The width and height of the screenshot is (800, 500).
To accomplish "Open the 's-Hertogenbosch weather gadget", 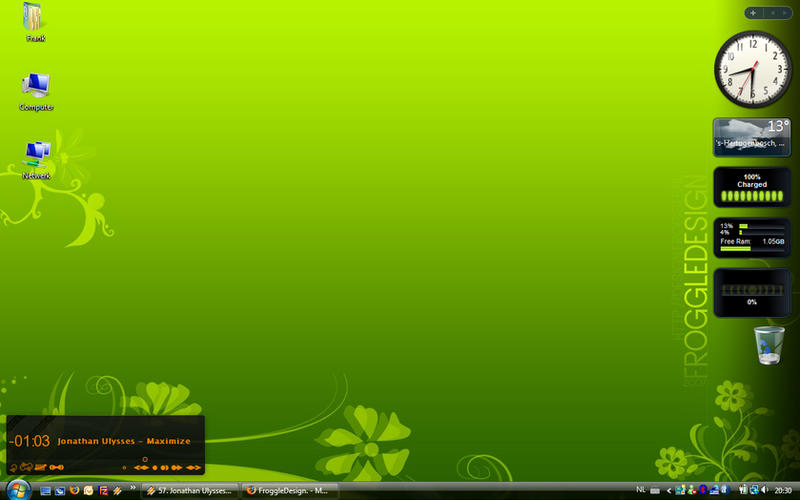I will click(752, 137).
